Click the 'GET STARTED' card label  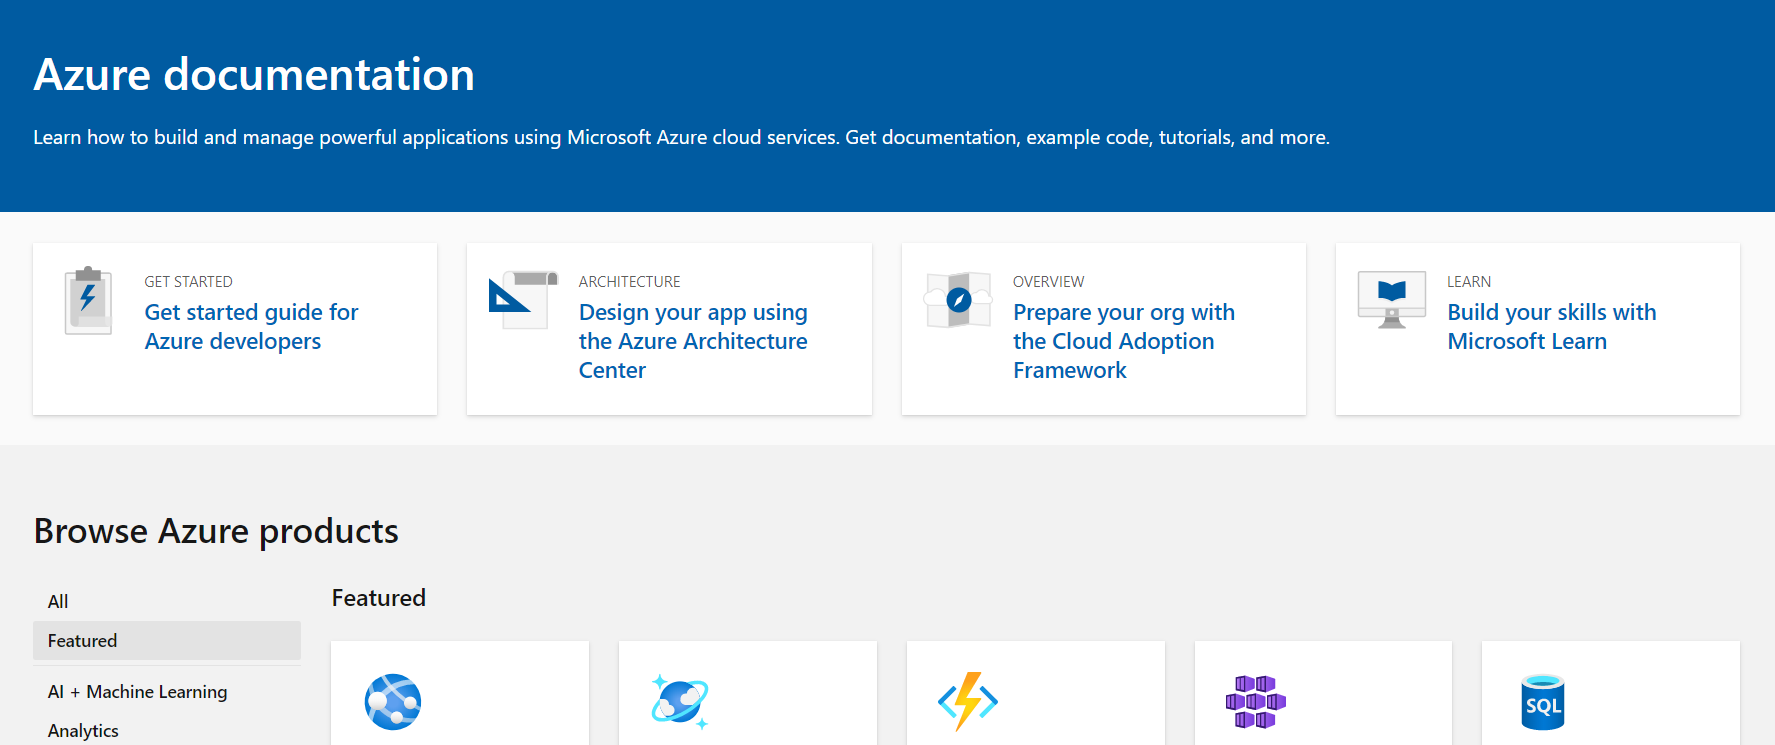pos(188,282)
